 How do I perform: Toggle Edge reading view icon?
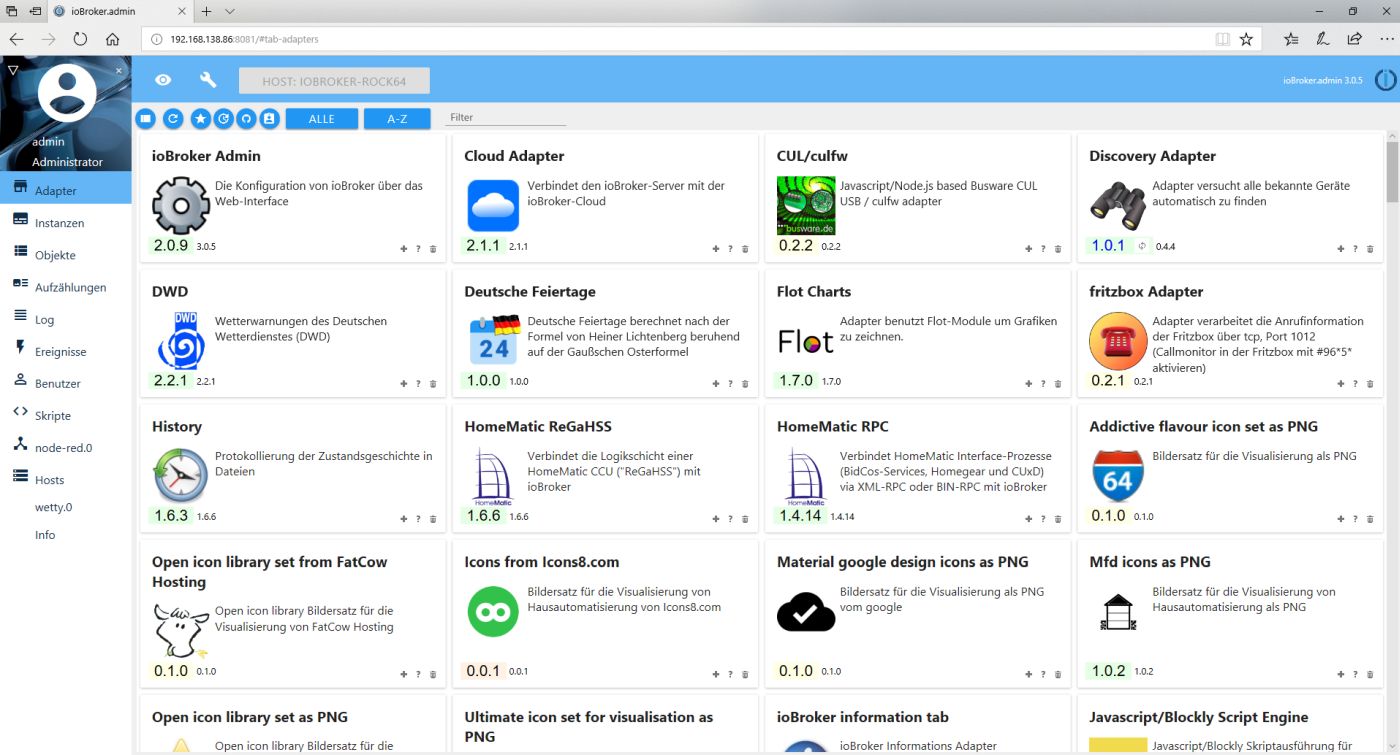1222,39
